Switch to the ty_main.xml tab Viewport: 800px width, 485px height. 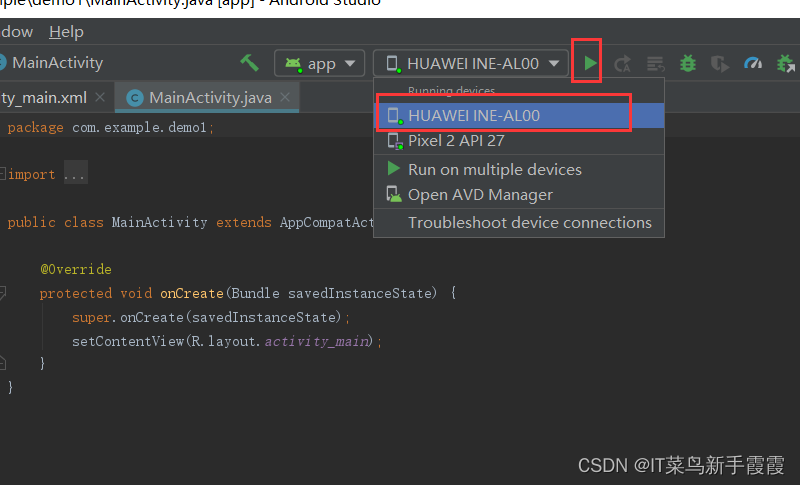(x=43, y=97)
